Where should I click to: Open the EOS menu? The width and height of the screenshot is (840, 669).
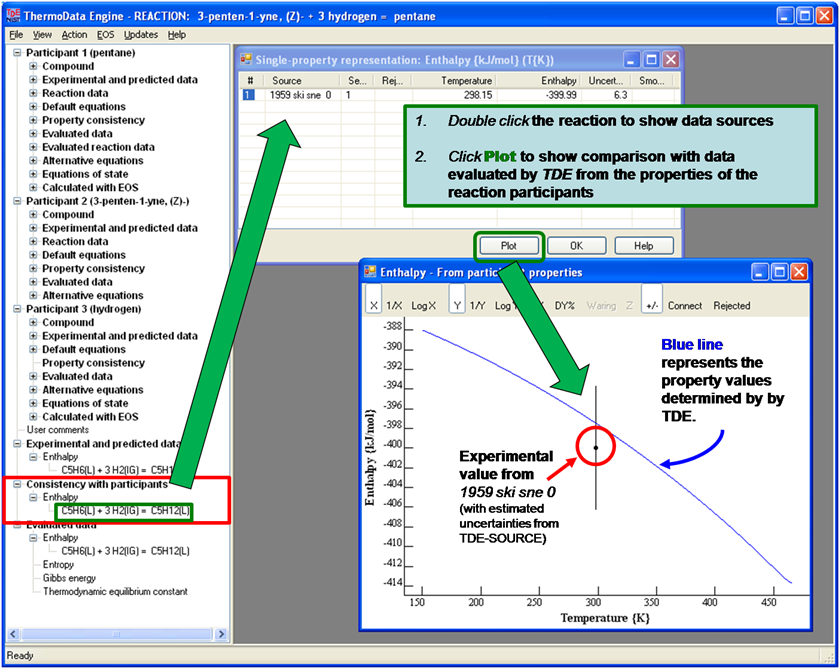pos(105,35)
